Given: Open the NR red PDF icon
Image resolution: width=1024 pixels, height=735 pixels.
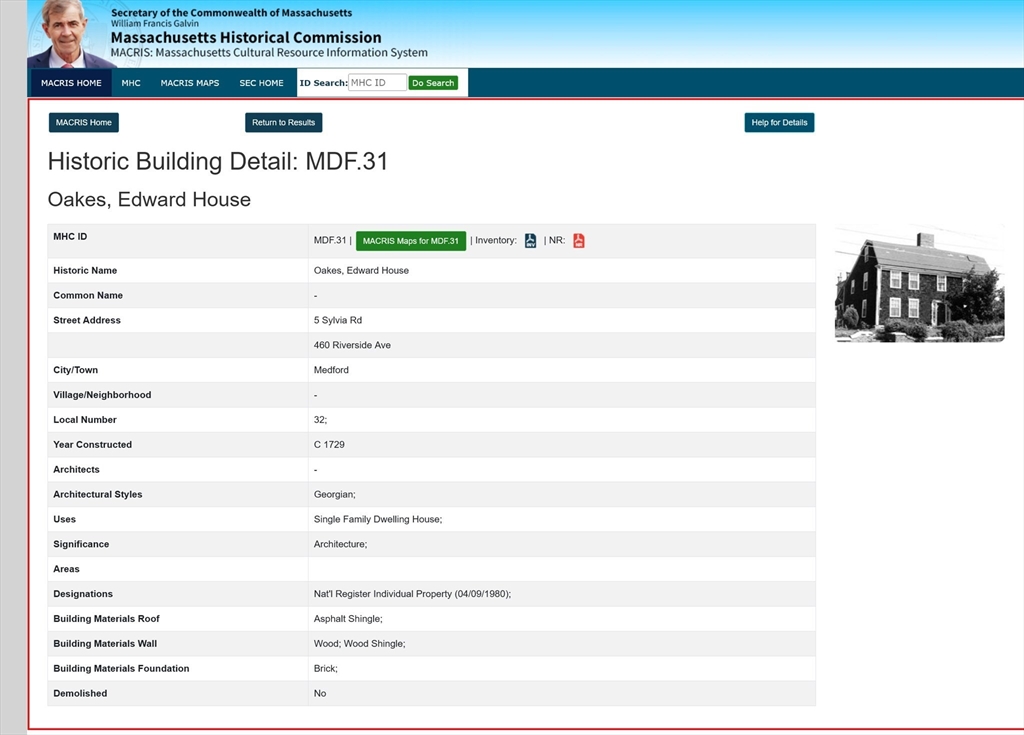Looking at the screenshot, I should point(579,241).
